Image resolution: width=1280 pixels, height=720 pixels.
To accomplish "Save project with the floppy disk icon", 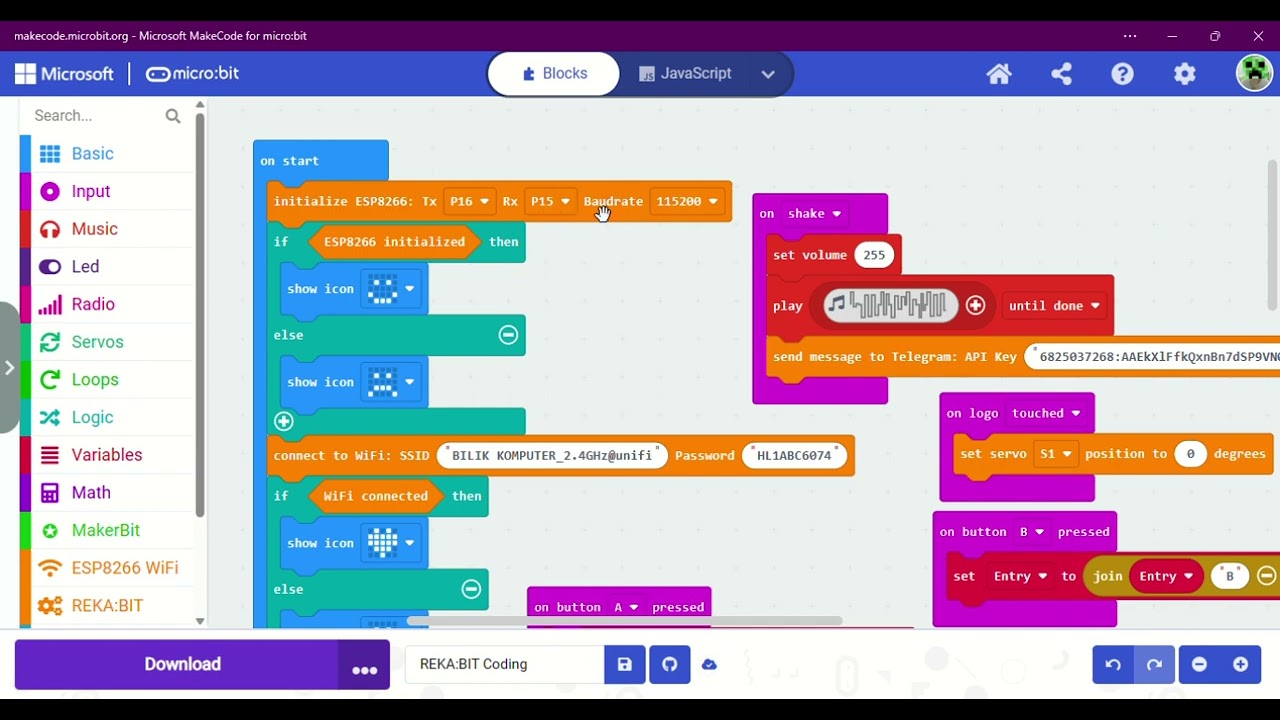I will tap(625, 664).
